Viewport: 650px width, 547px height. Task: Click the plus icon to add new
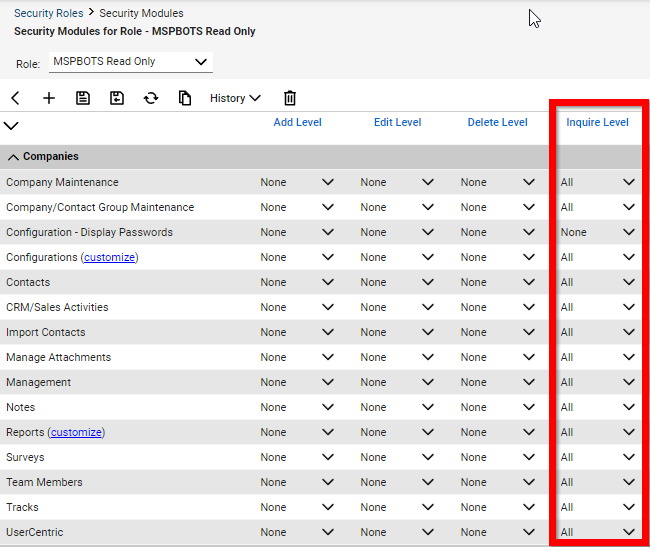[49, 98]
